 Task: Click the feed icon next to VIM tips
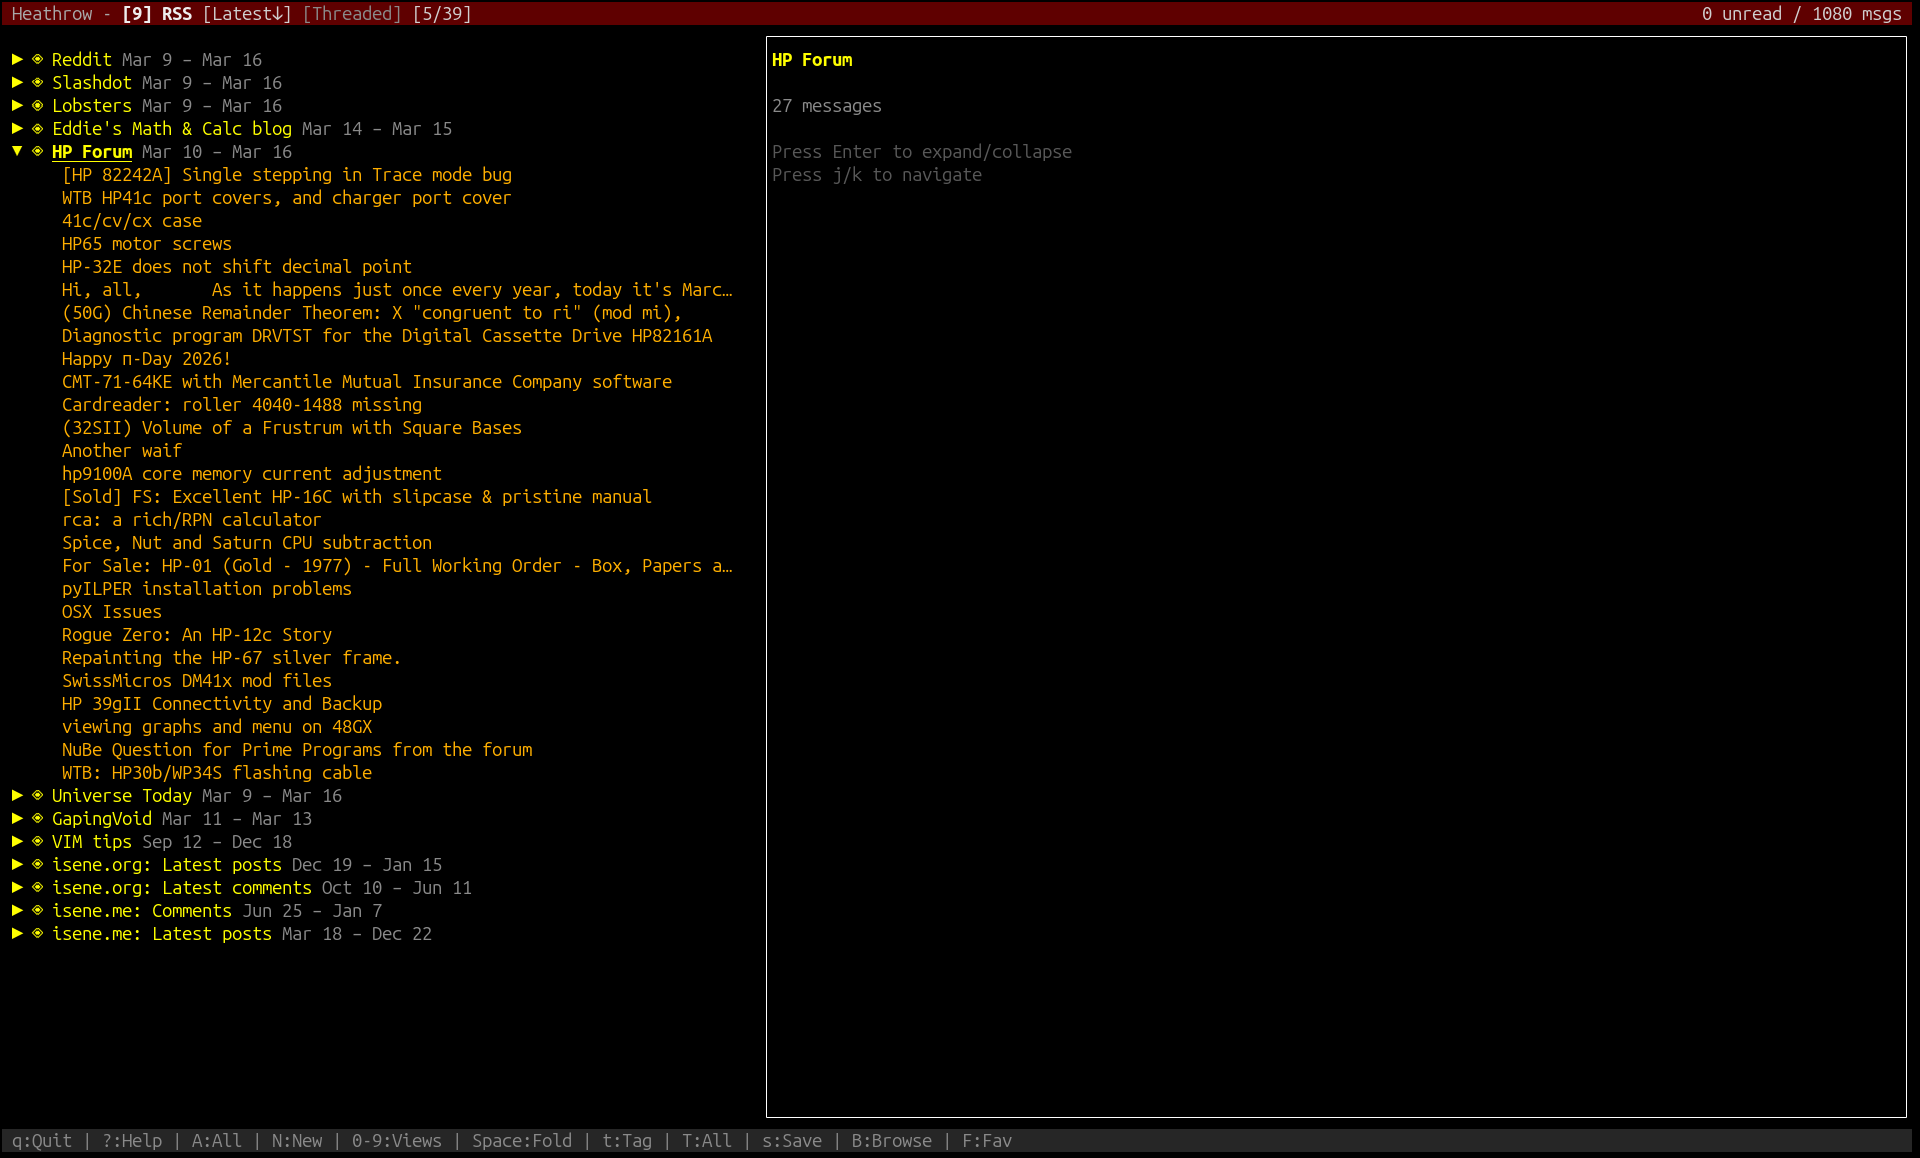tap(37, 841)
